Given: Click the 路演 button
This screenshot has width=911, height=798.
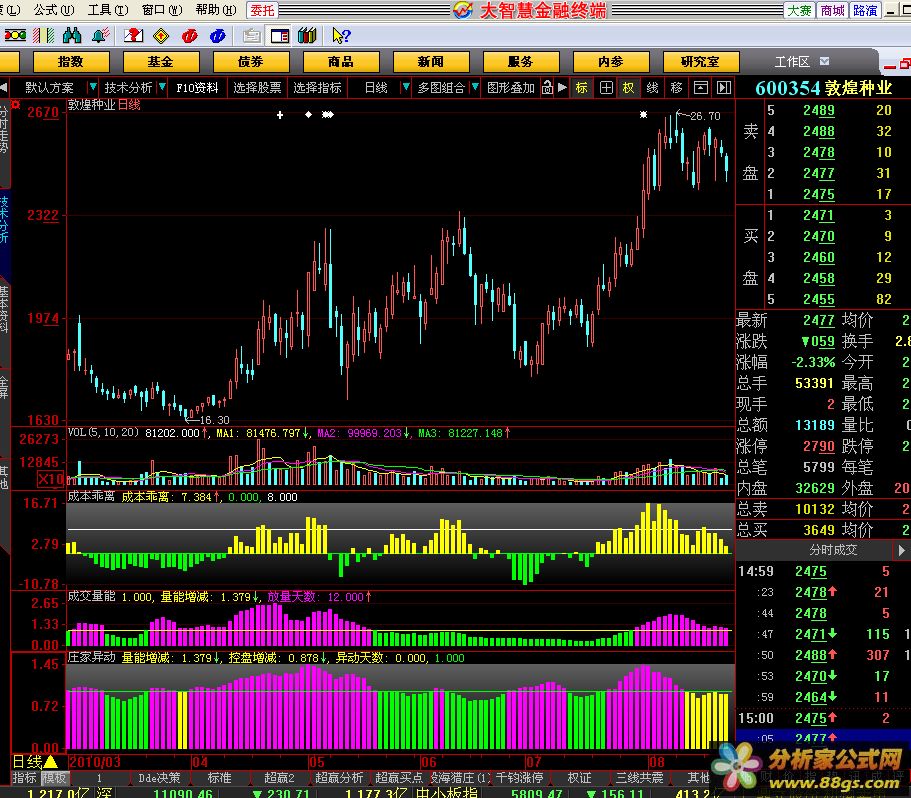Looking at the screenshot, I should pyautogui.click(x=865, y=10).
